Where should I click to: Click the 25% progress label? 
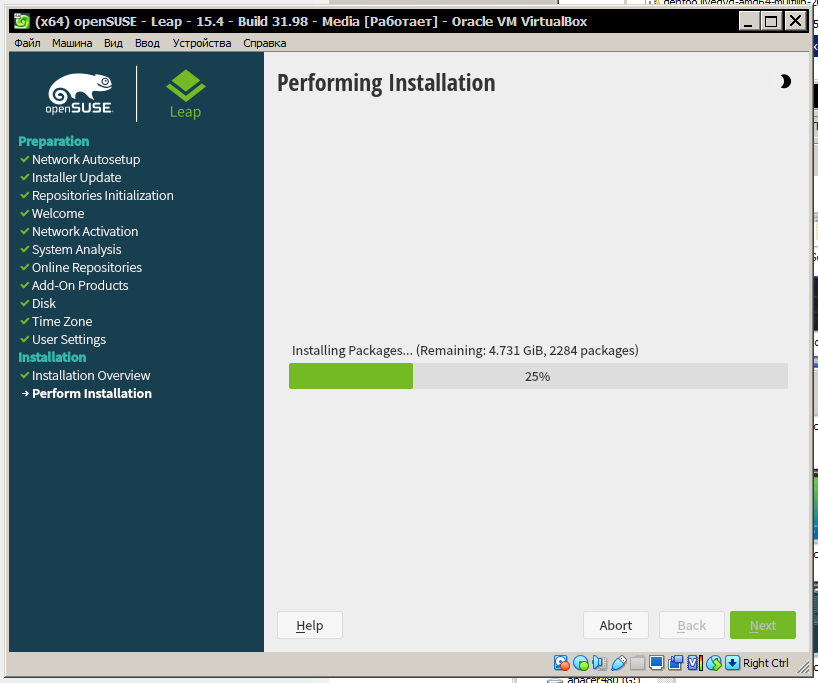[537, 377]
